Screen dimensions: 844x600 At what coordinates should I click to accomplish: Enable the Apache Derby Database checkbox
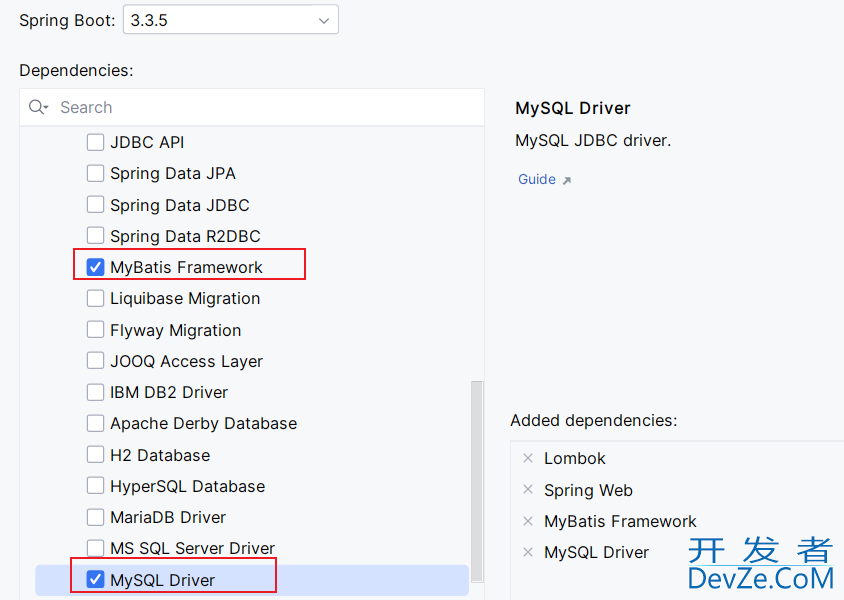pyautogui.click(x=95, y=423)
